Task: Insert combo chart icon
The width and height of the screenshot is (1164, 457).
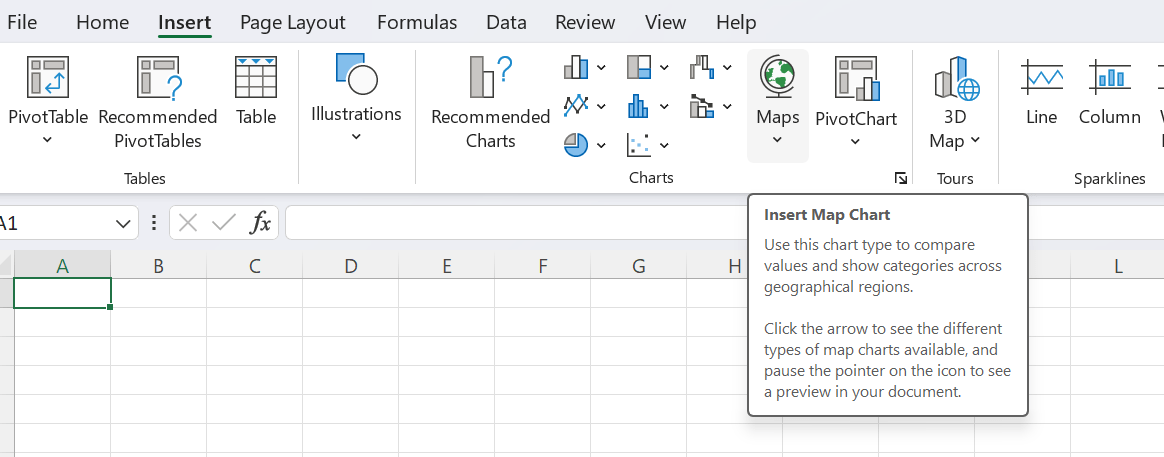Action: (x=702, y=106)
